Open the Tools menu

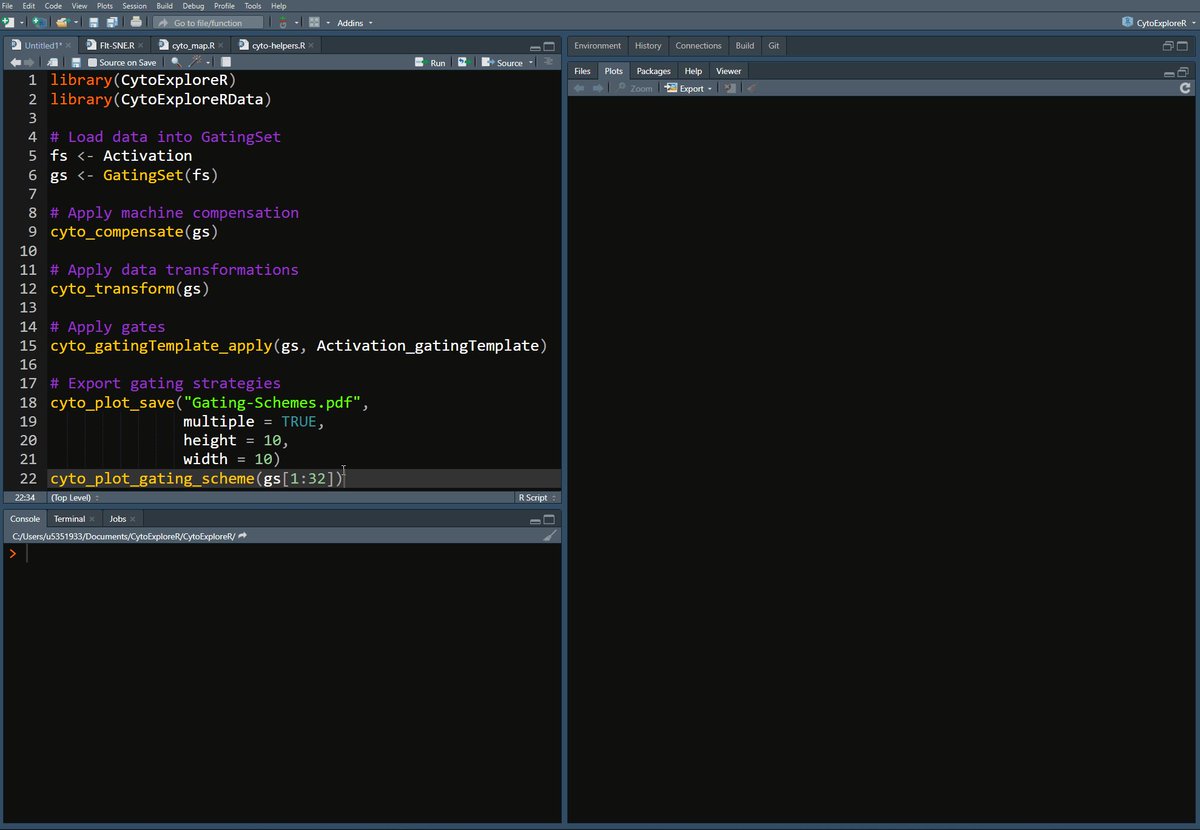click(253, 6)
